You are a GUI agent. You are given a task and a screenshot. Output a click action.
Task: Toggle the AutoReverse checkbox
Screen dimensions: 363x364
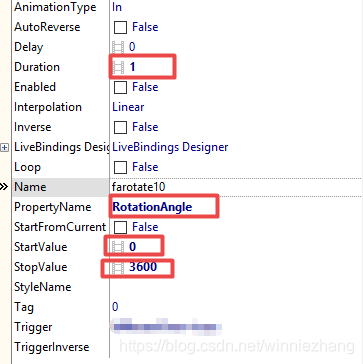120,27
